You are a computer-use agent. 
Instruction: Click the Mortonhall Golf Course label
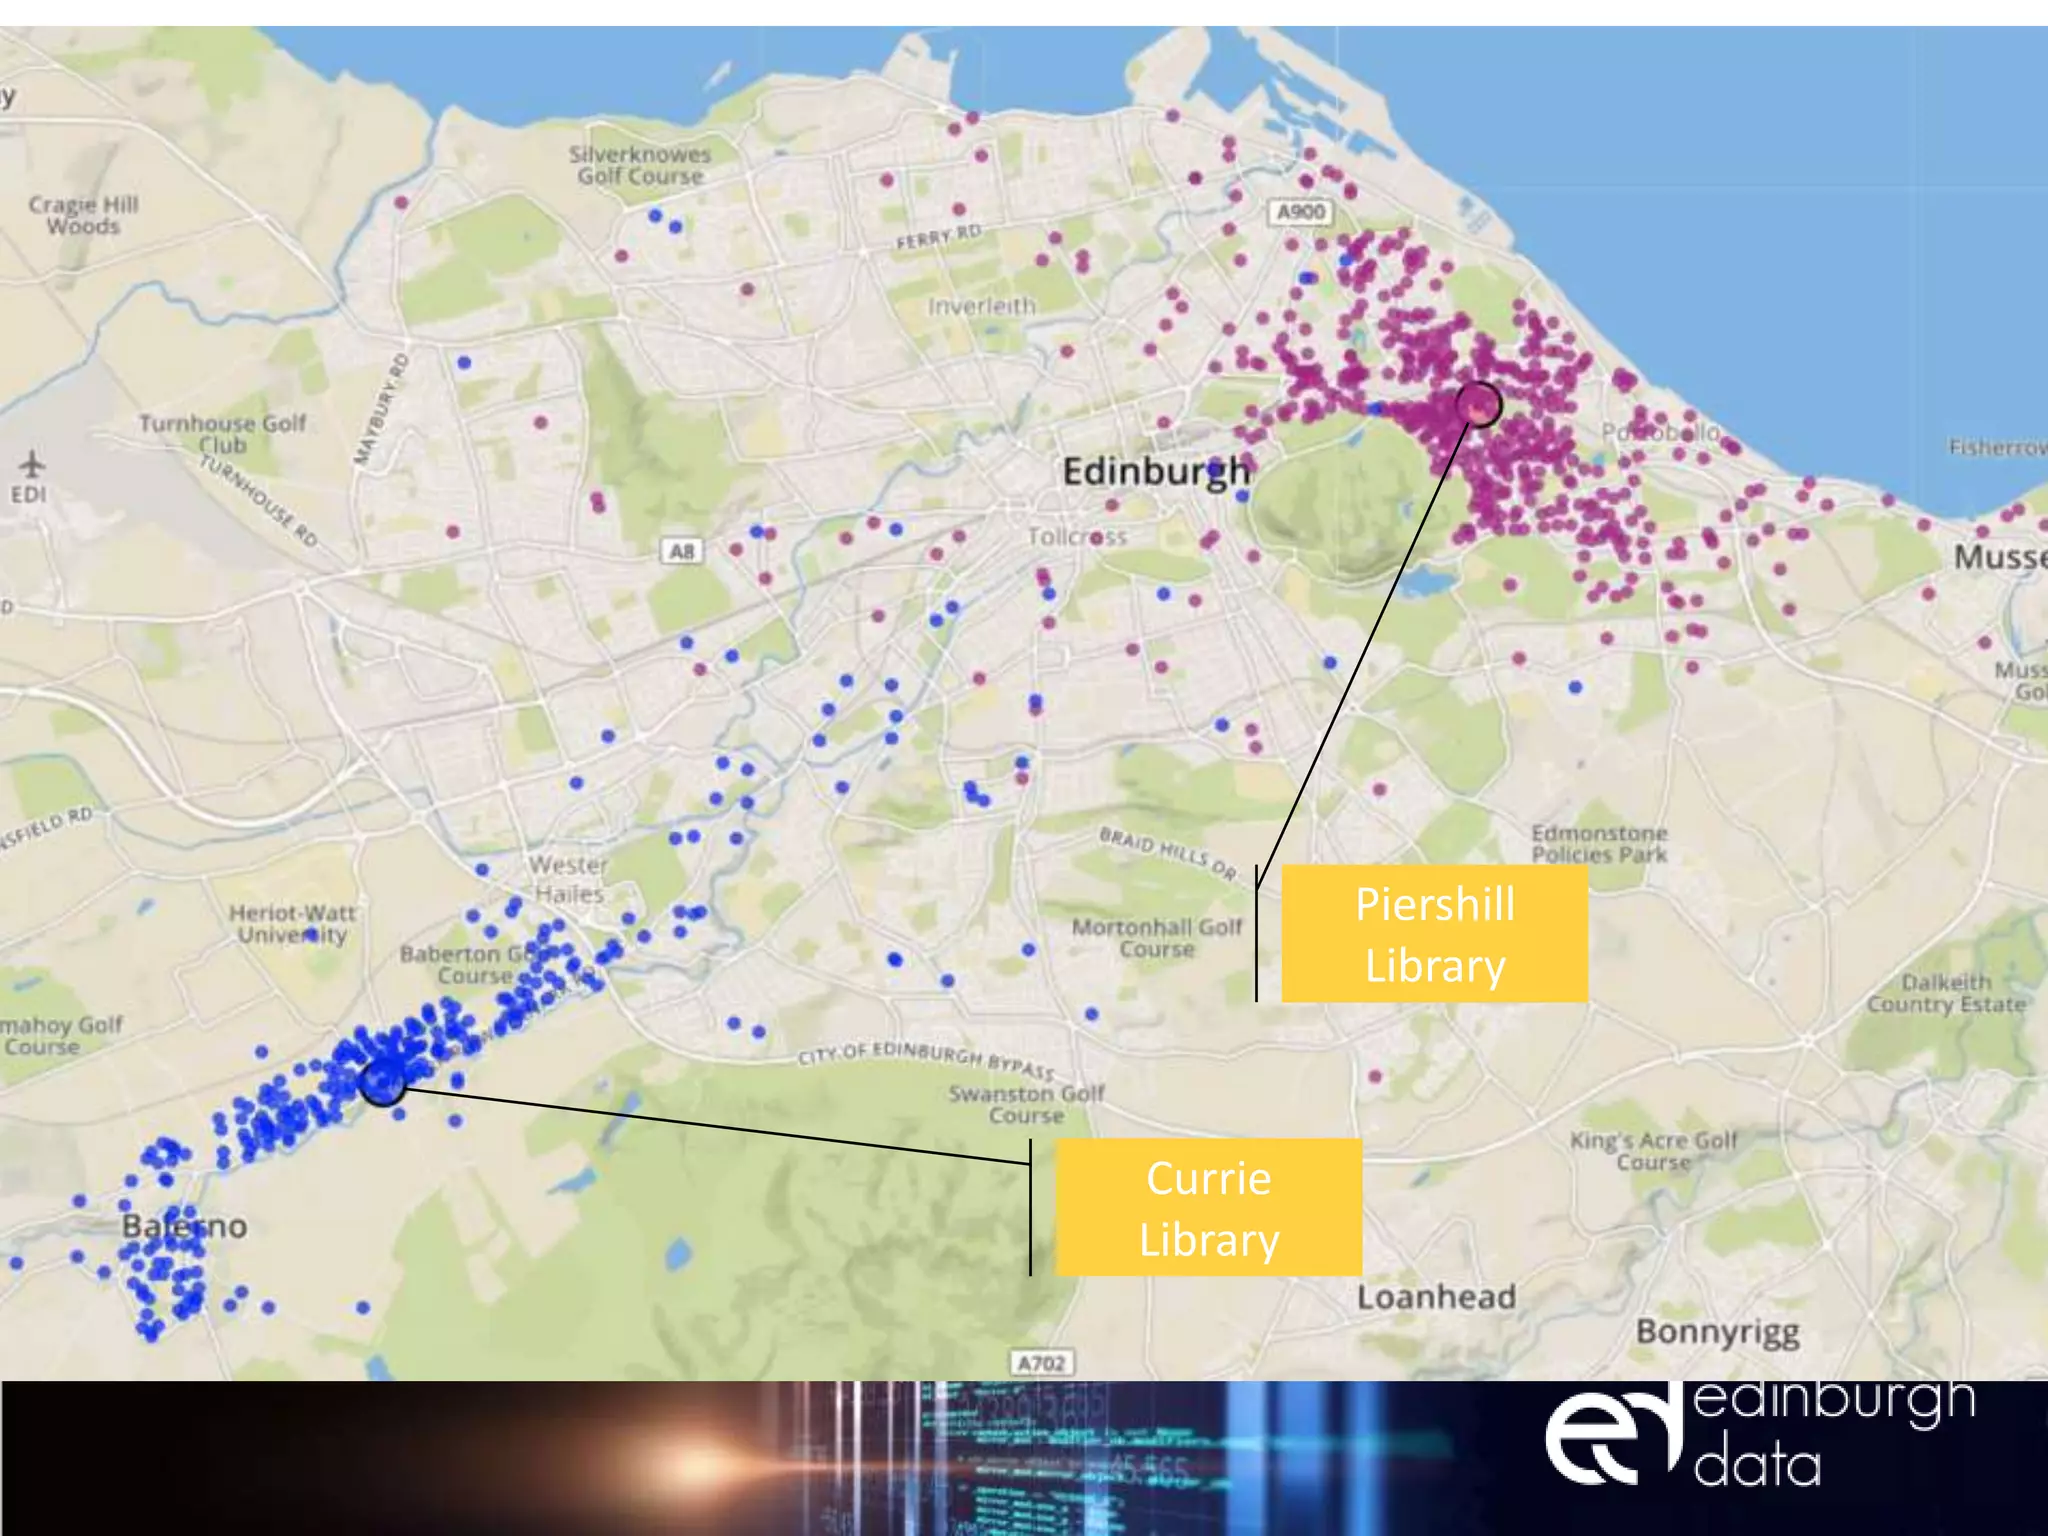[x=1156, y=938]
